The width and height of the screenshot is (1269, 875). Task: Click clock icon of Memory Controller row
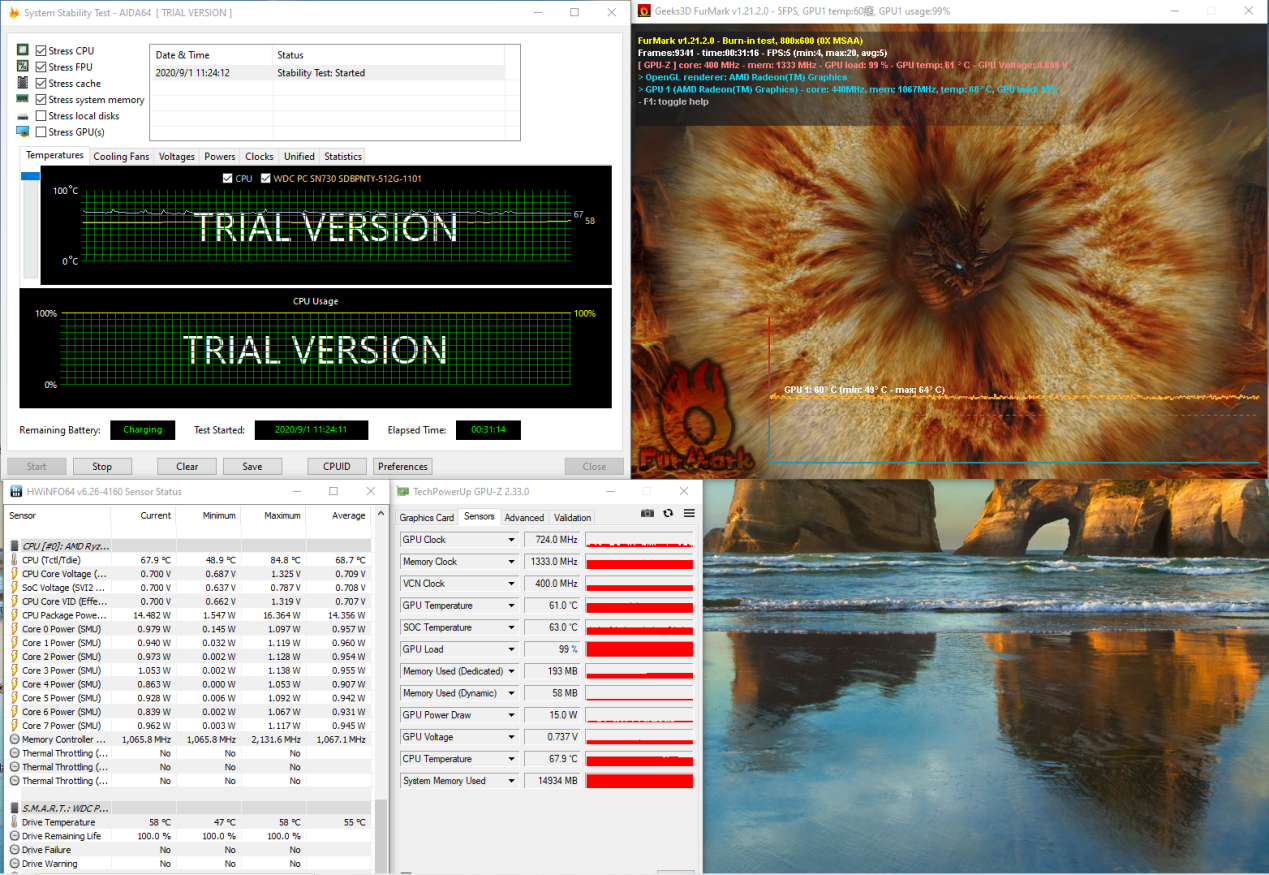point(15,740)
